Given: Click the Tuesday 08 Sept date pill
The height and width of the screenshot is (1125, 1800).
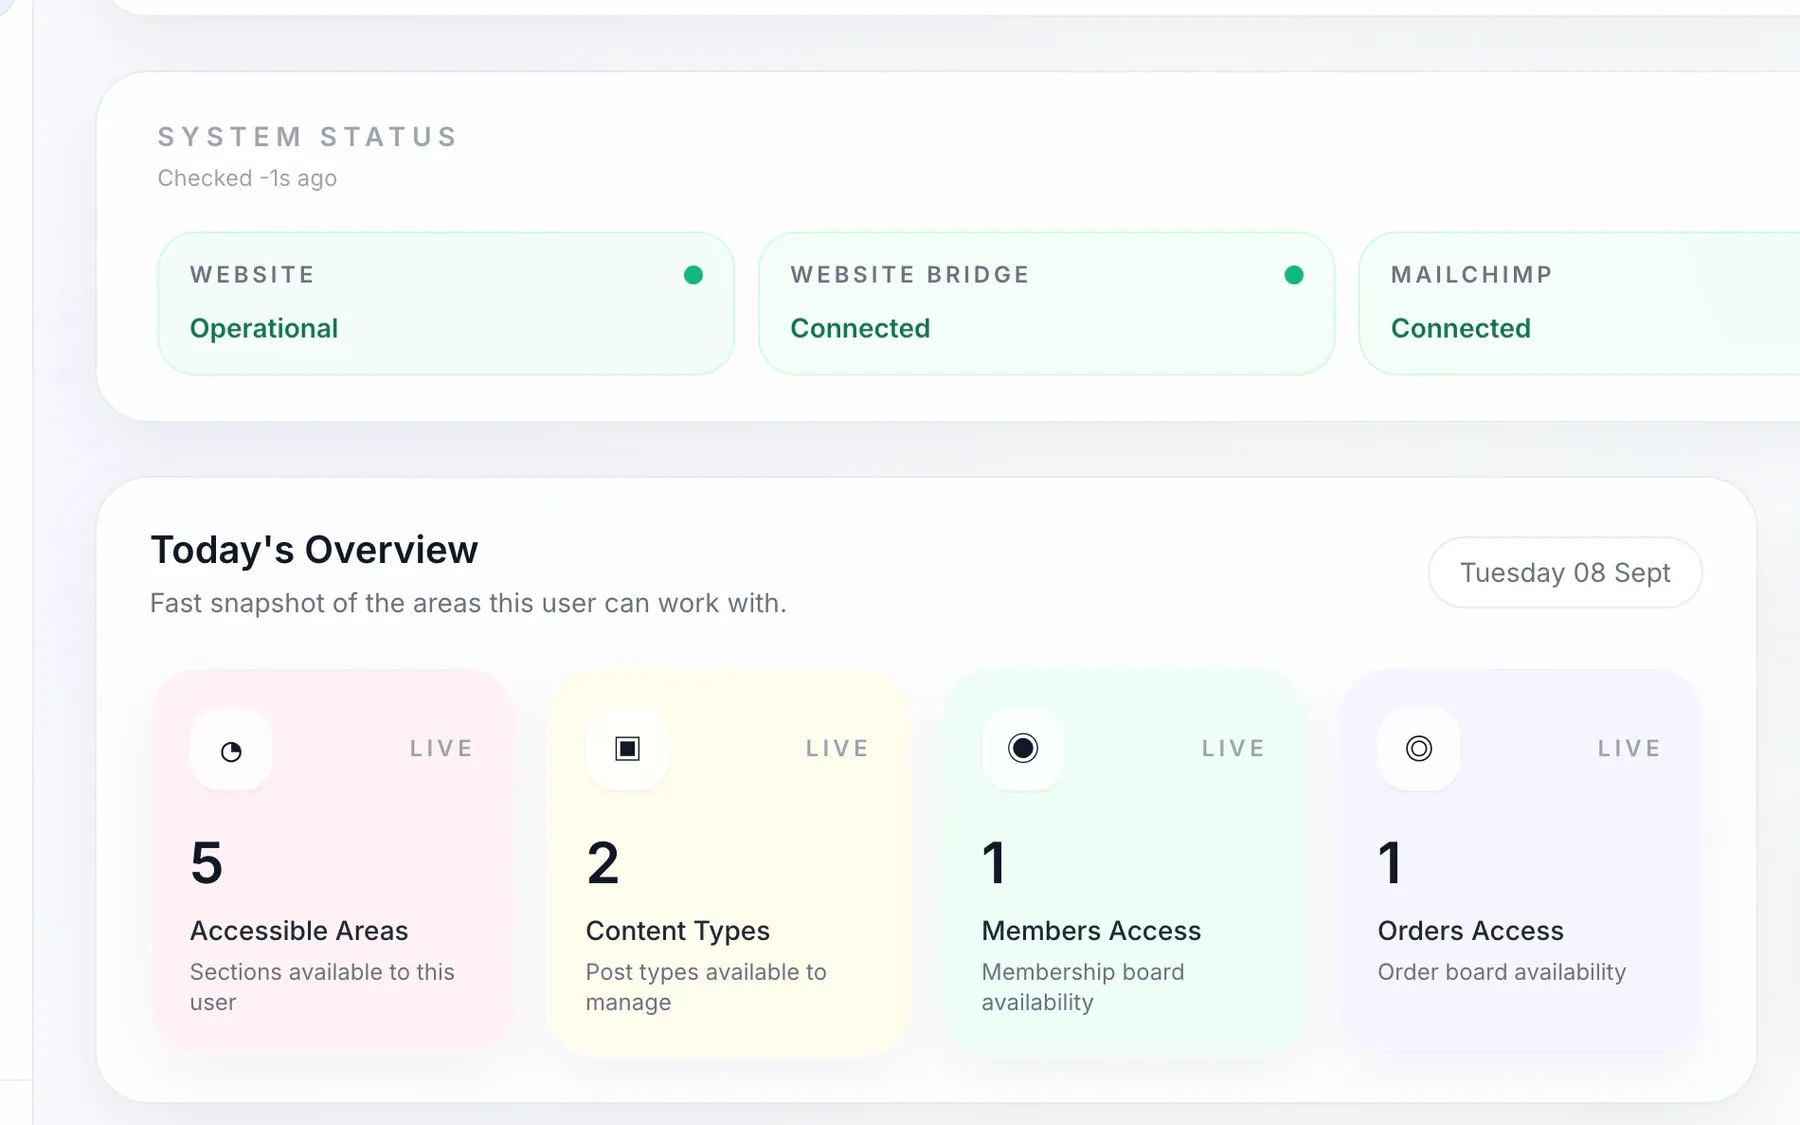Looking at the screenshot, I should point(1565,572).
